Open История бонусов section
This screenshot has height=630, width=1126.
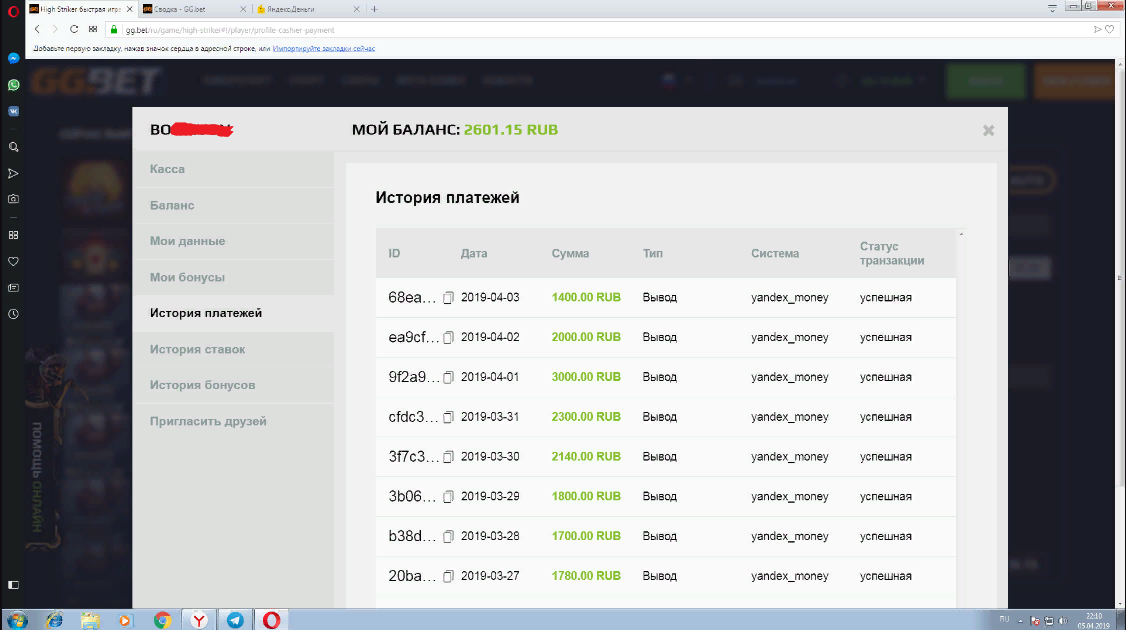[233, 385]
